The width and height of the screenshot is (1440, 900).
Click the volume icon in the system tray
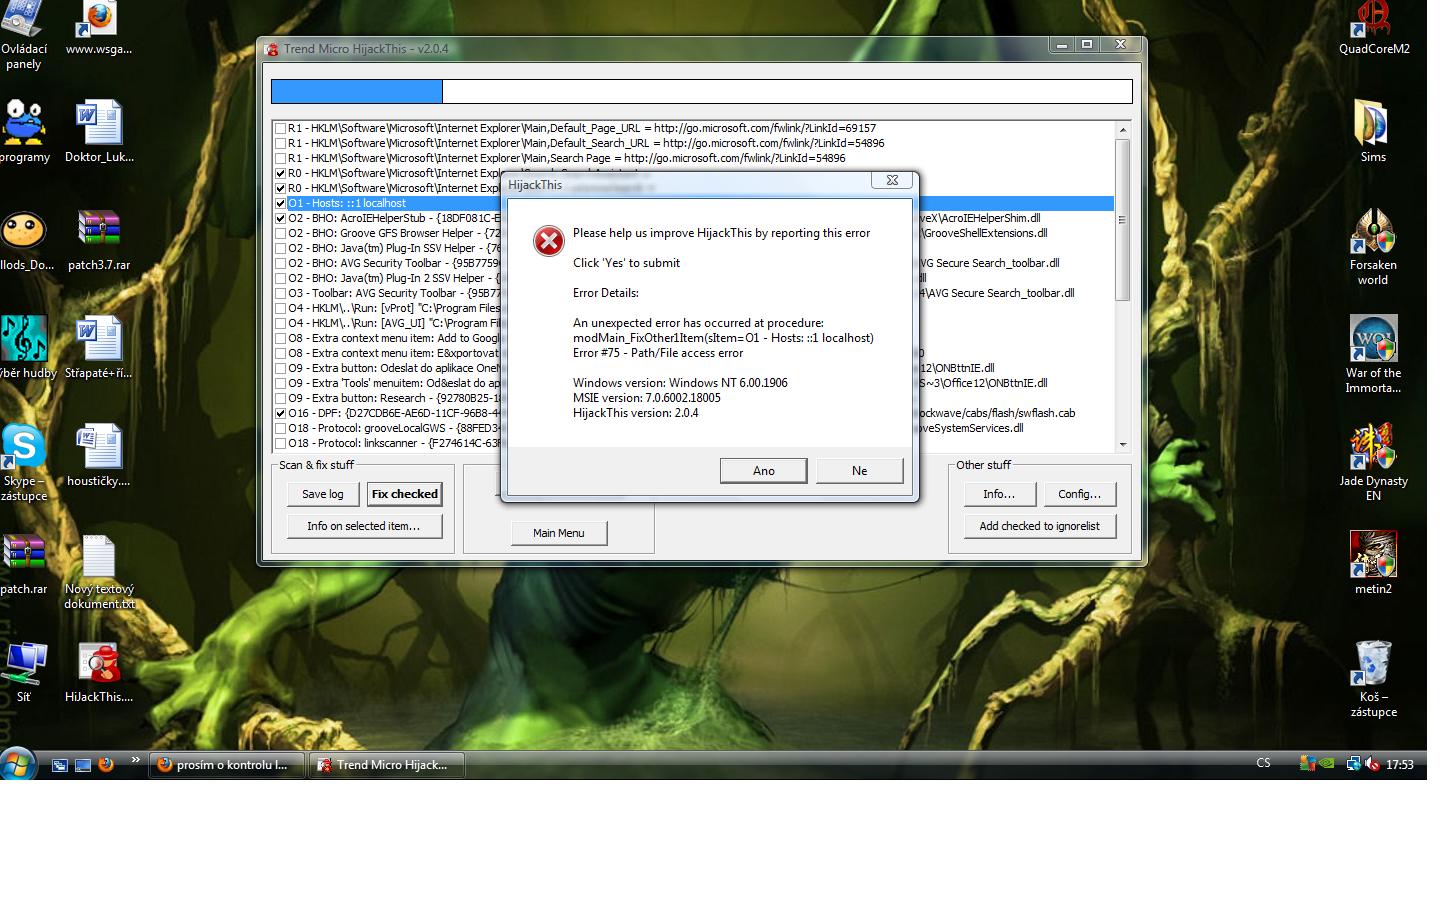[x=1373, y=764]
